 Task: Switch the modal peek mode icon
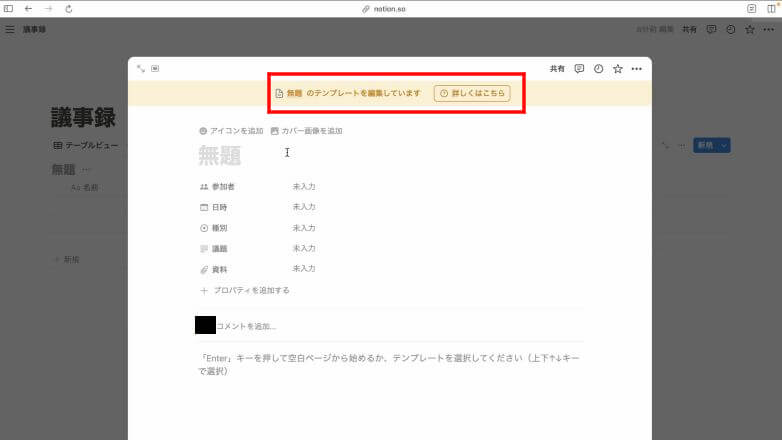click(x=155, y=68)
